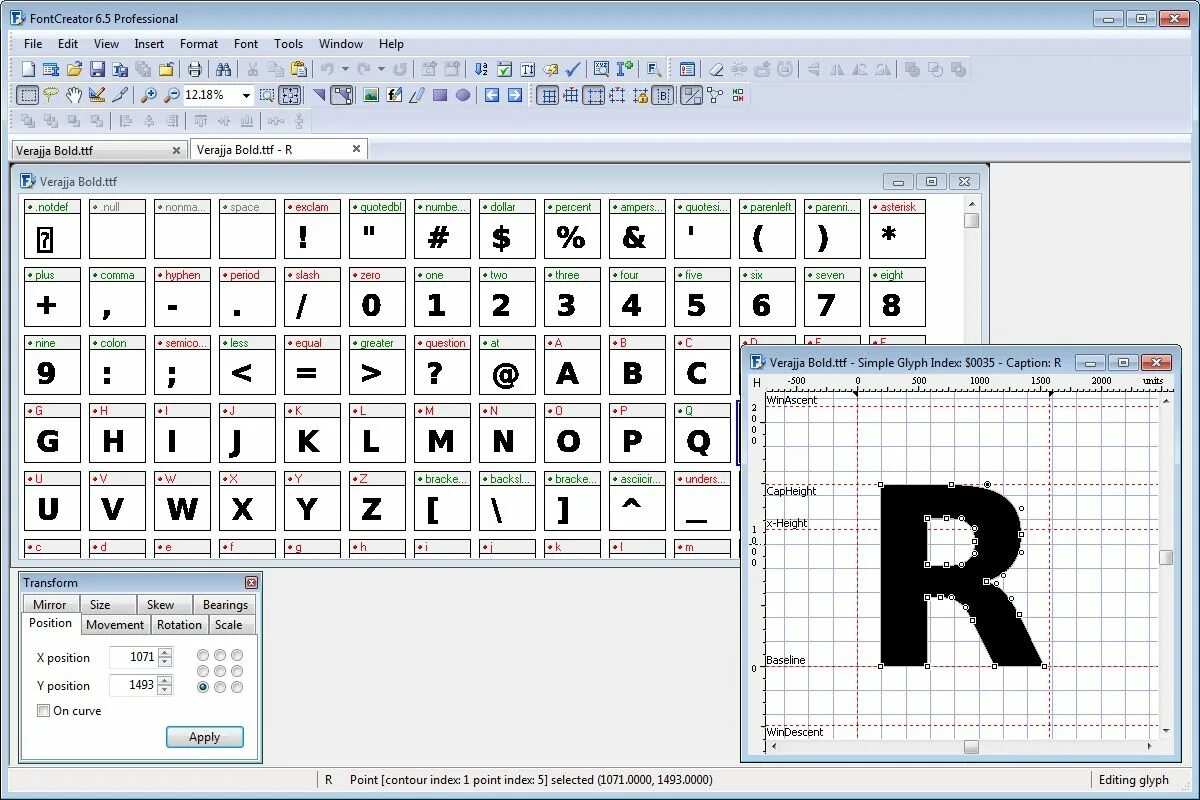This screenshot has width=1200, height=800.
Task: Select the Hand panning tool
Action: point(73,95)
